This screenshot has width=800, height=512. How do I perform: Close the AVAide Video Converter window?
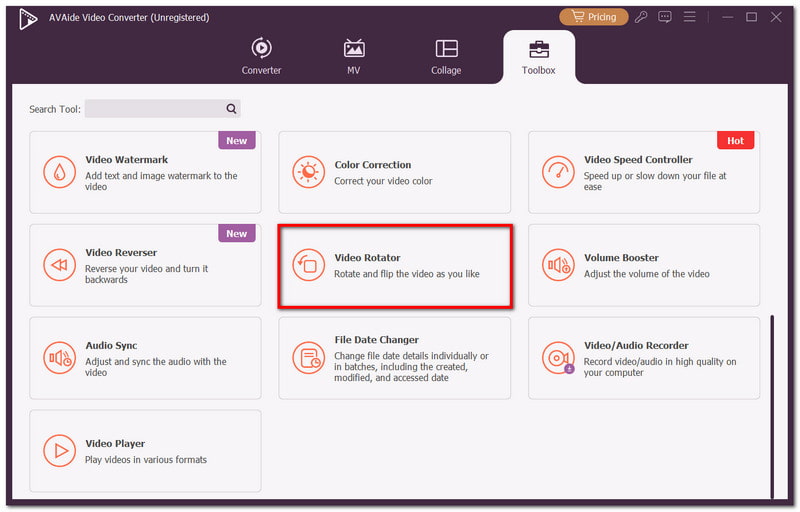pyautogui.click(x=776, y=17)
